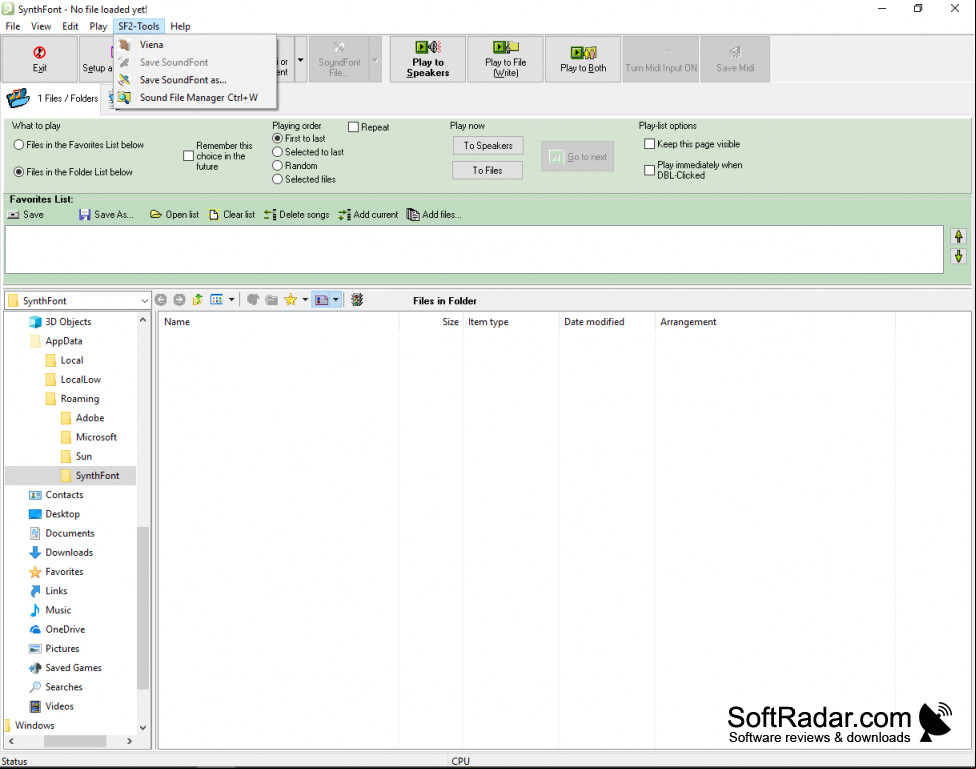Click the SoundFont File toolbar button
Screen dimensions: 976x769
click(x=339, y=59)
